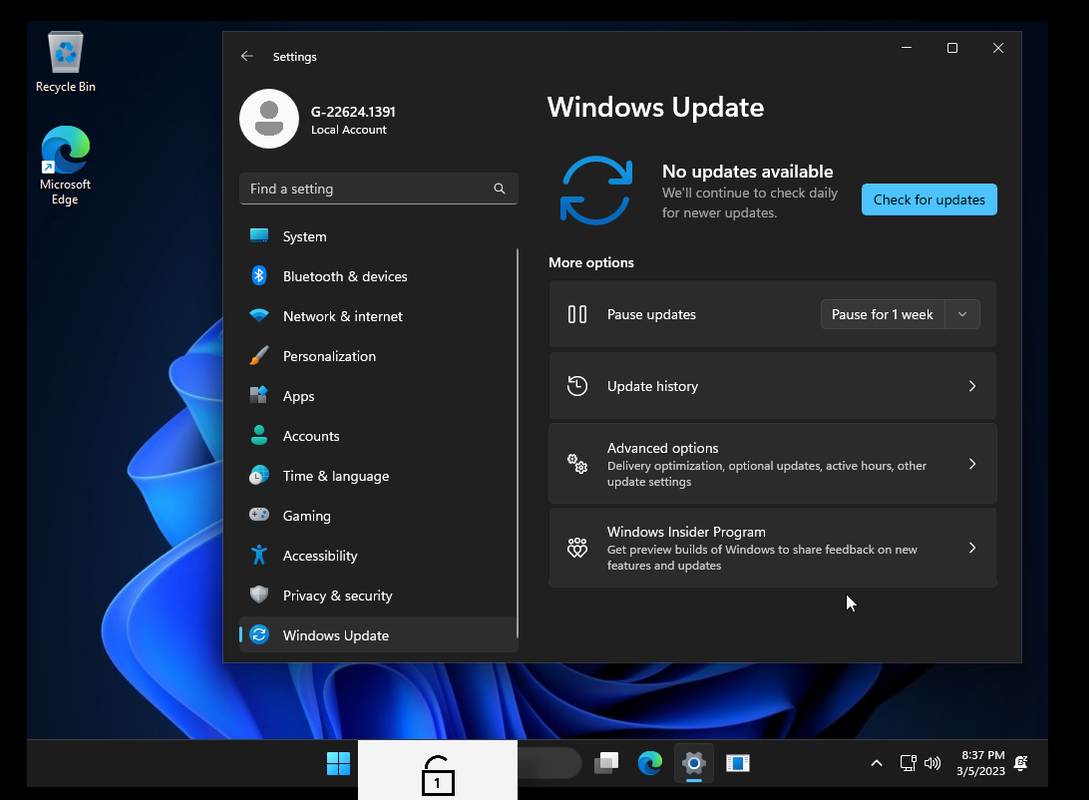The image size is (1089, 800).
Task: Expand the pause duration dropdown arrow
Action: pyautogui.click(x=963, y=315)
